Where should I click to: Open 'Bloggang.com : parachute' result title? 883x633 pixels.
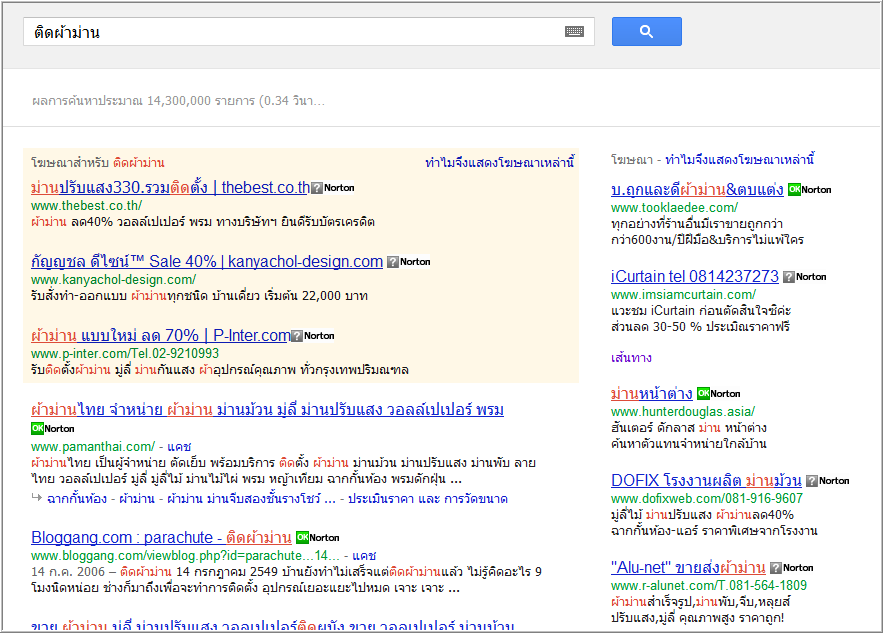click(x=161, y=537)
